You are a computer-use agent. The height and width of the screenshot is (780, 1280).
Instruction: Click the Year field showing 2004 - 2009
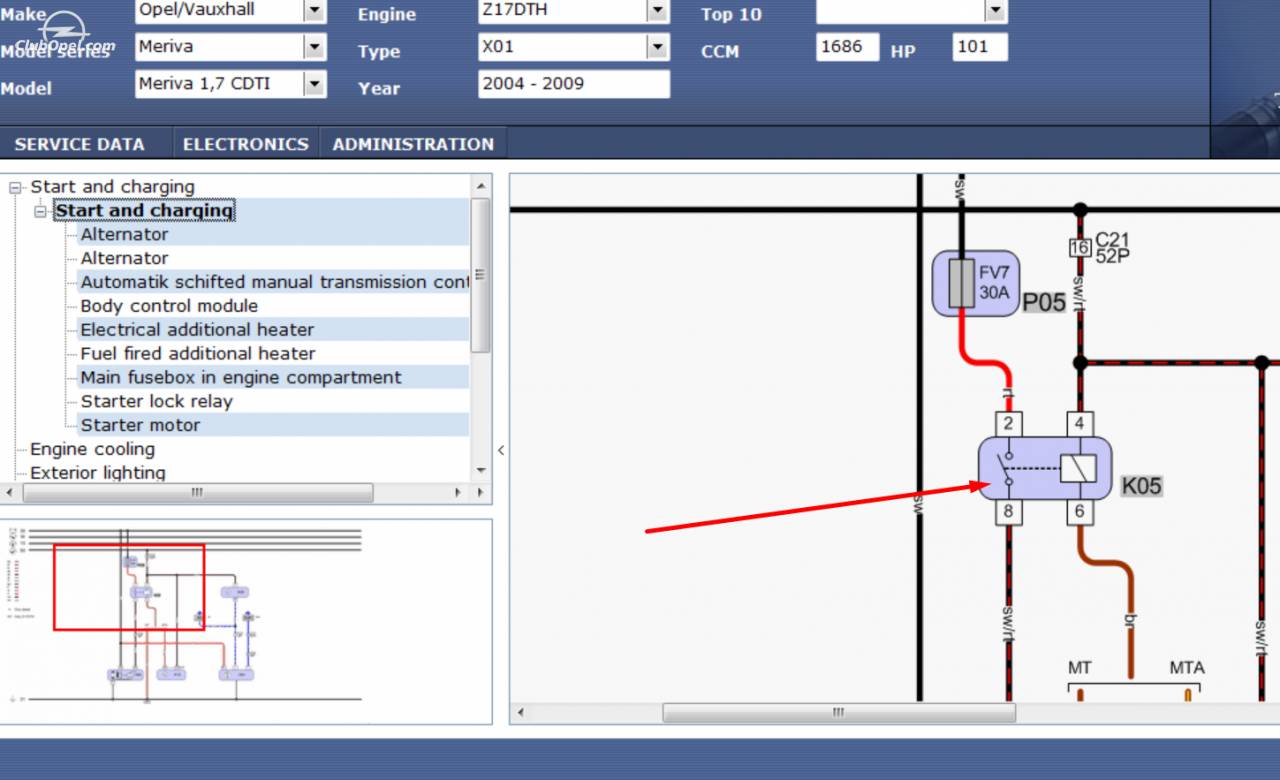(574, 84)
